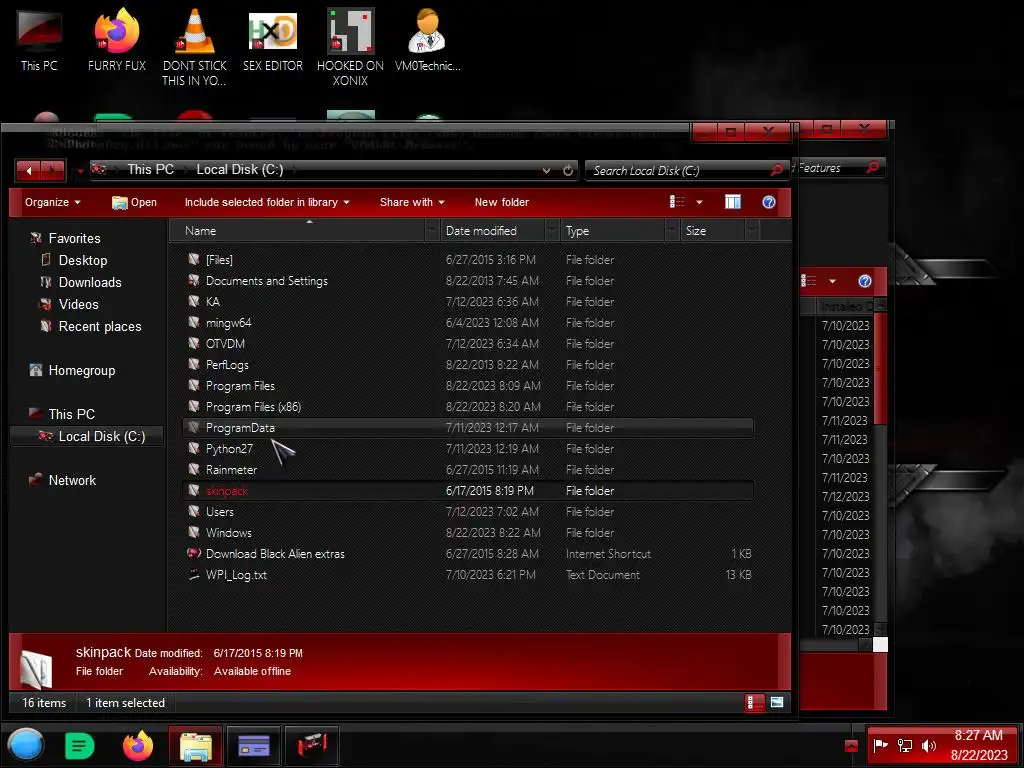Launch Firefox from the taskbar
This screenshot has width=1024, height=768.
pos(138,746)
